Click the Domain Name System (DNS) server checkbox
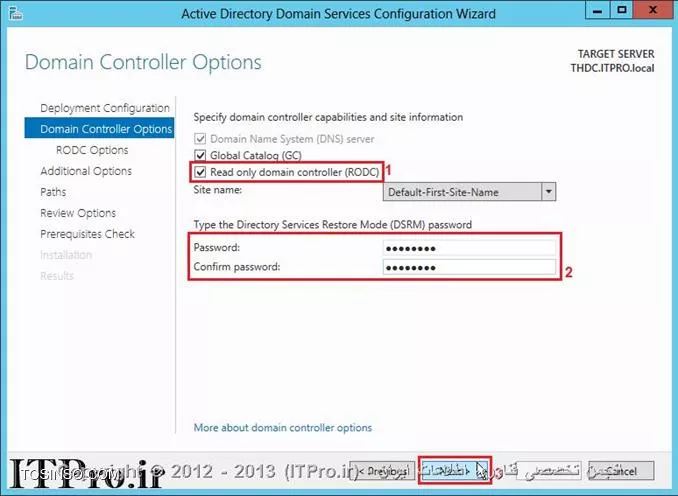This screenshot has height=496, width=678. point(200,139)
